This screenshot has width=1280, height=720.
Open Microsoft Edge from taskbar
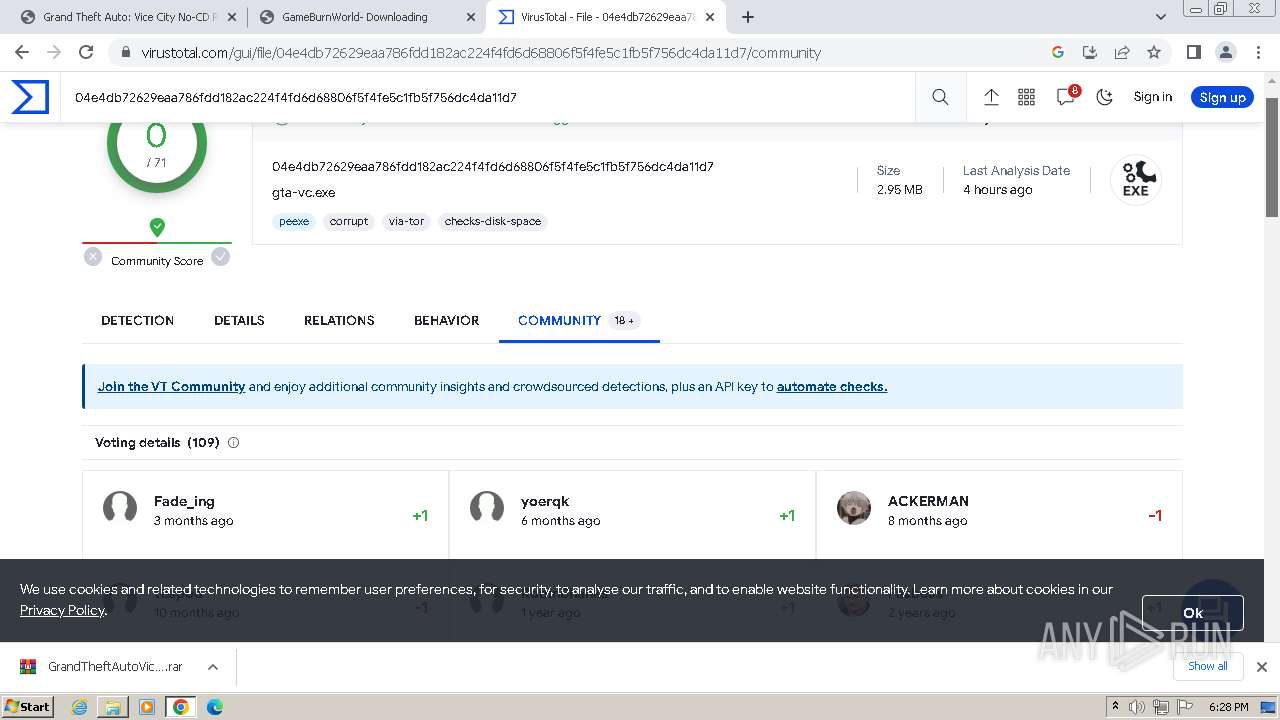[215, 707]
